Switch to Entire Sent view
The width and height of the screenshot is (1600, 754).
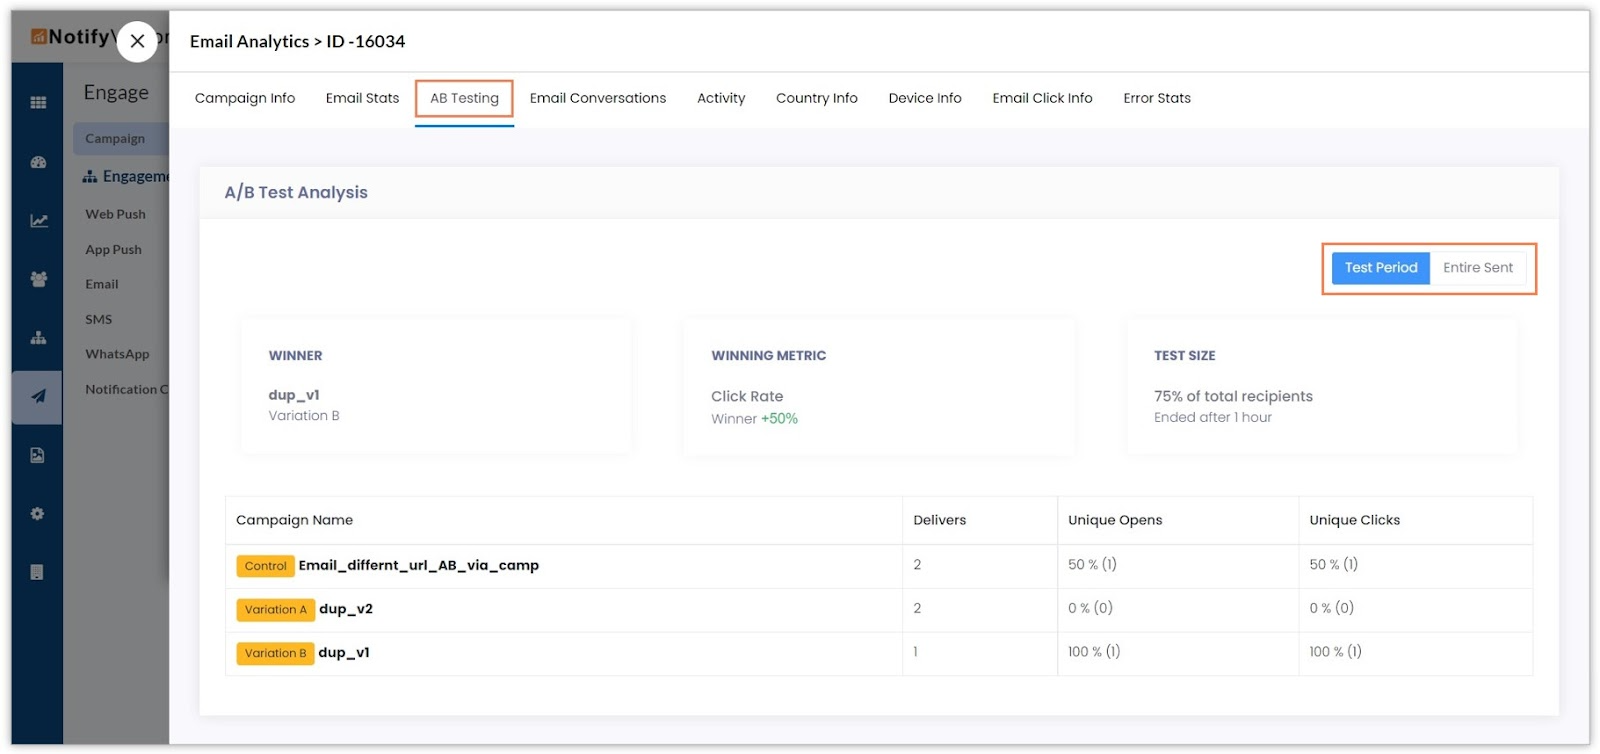tap(1477, 268)
